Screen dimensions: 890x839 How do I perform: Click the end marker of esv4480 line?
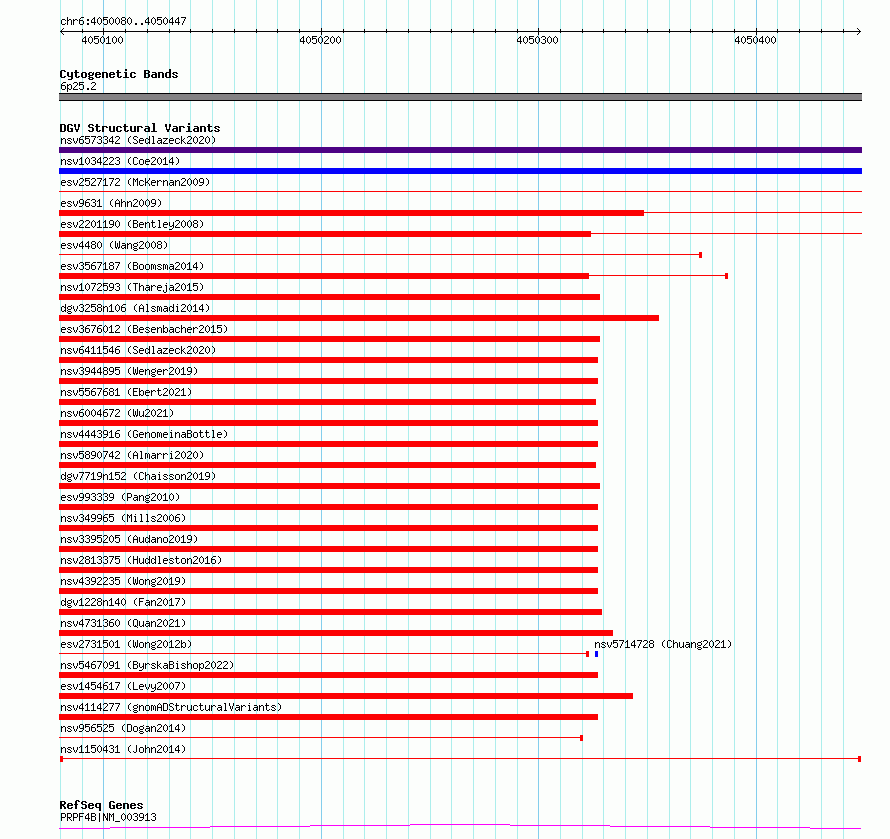(700, 255)
